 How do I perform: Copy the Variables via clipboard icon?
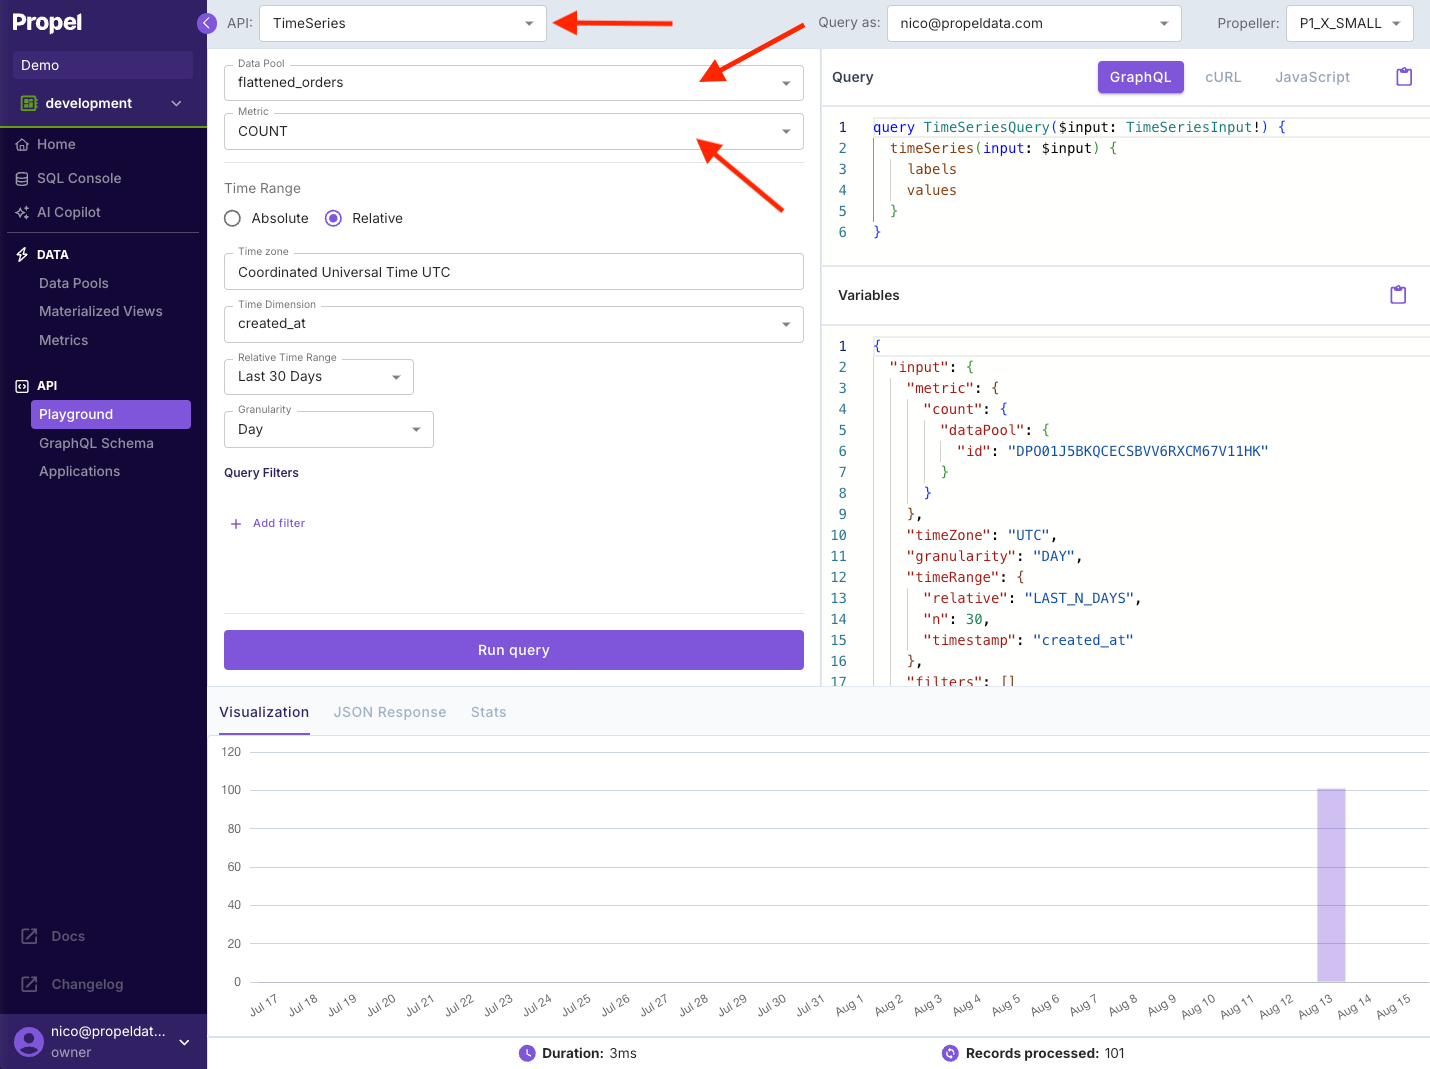(x=1398, y=295)
